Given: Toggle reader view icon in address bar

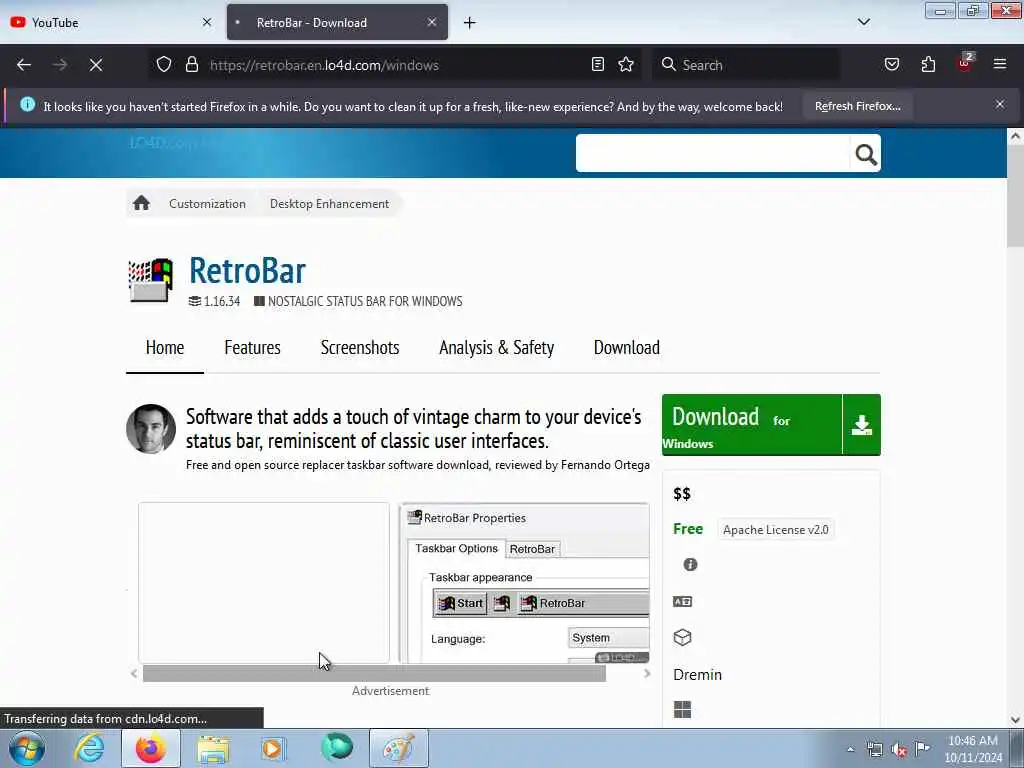Looking at the screenshot, I should pos(598,65).
